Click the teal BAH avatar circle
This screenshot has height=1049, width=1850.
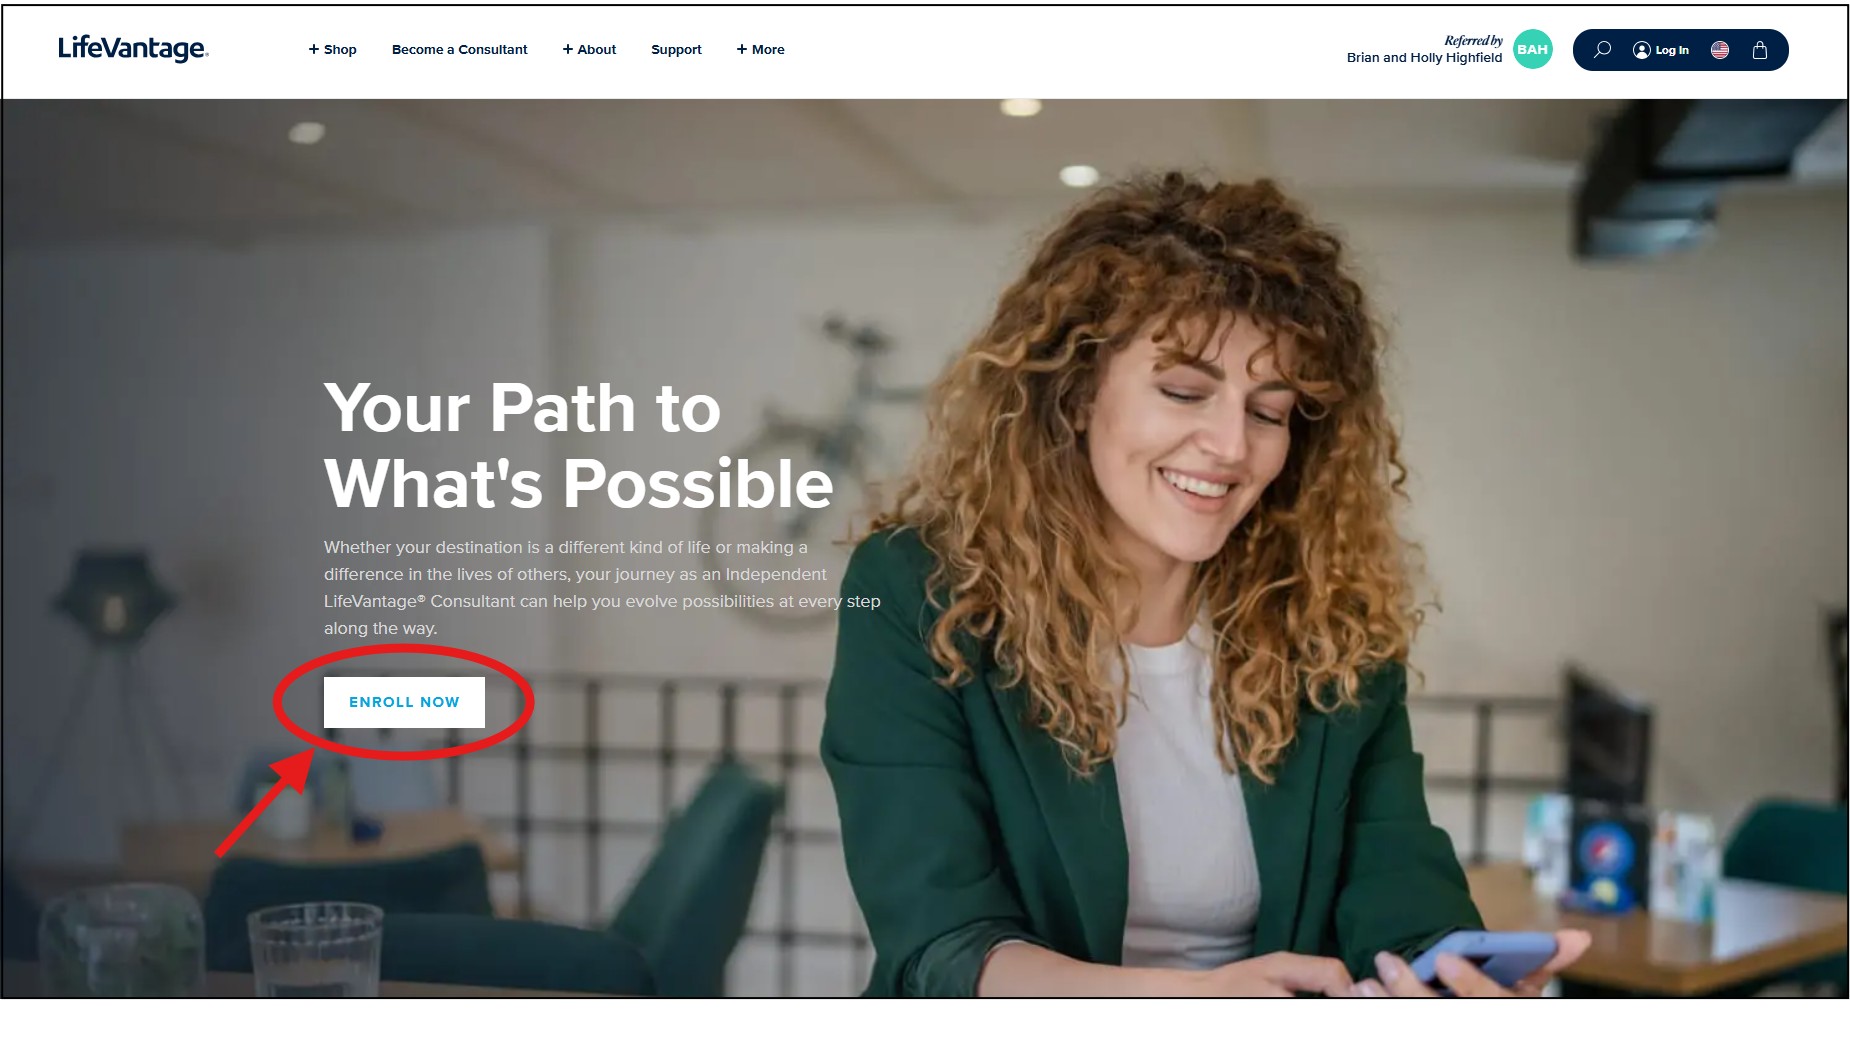(x=1532, y=49)
